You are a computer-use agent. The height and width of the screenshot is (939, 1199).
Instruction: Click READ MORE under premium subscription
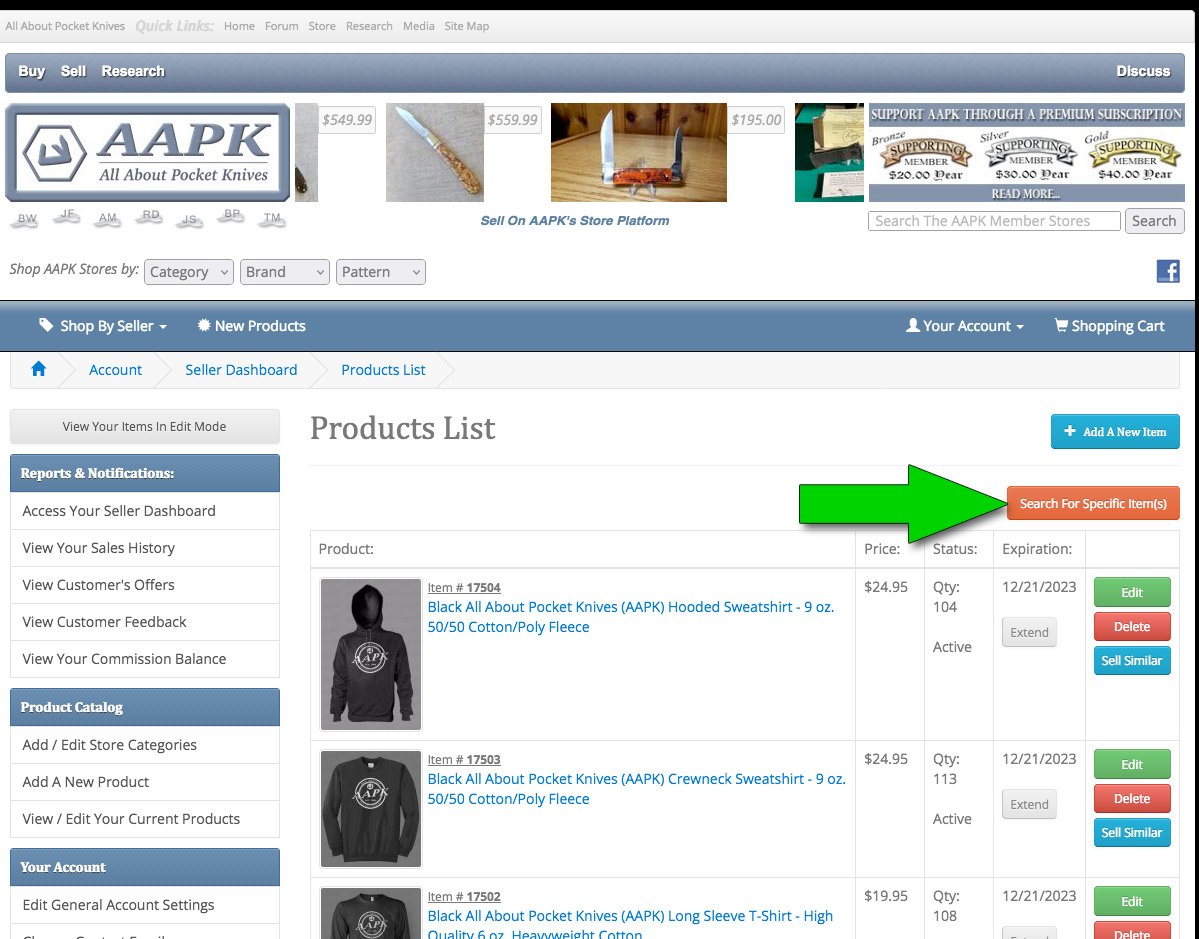(x=1025, y=193)
